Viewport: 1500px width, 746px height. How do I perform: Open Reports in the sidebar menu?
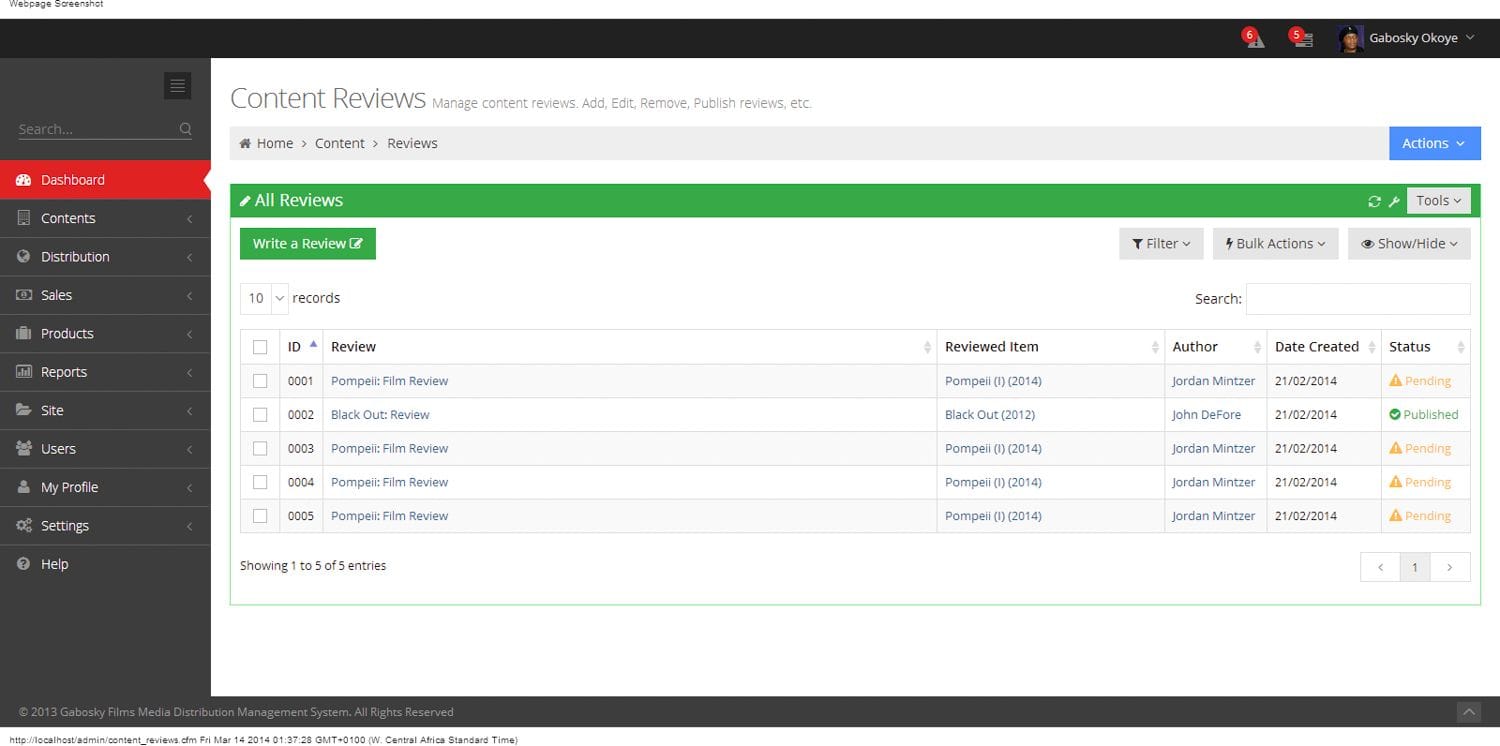pos(105,372)
